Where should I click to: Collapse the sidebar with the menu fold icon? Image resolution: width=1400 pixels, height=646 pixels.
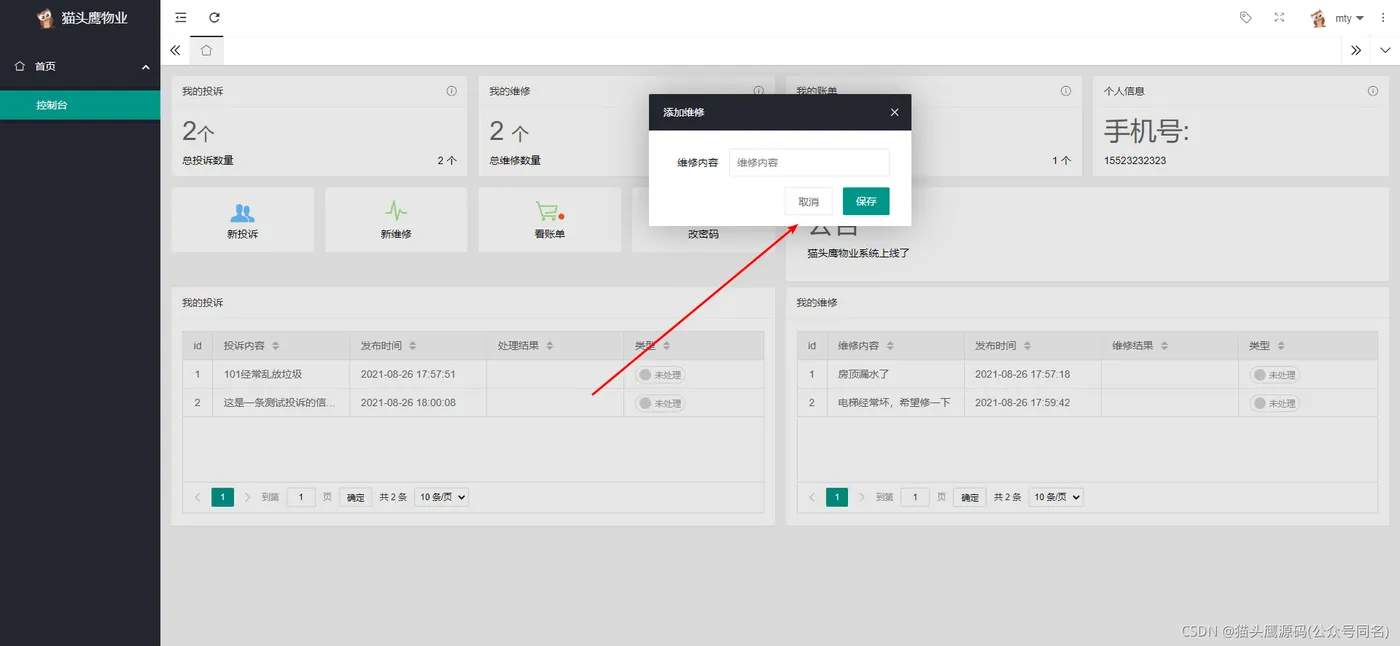(x=180, y=18)
